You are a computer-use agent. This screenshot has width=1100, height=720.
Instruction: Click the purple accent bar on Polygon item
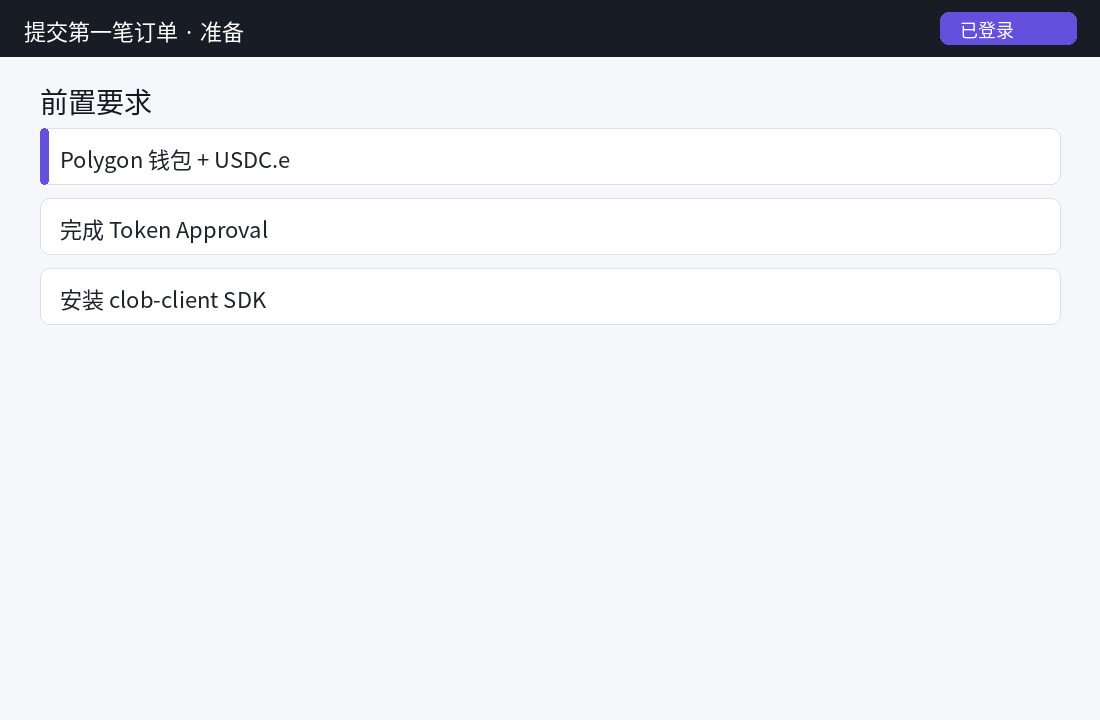pyautogui.click(x=44, y=156)
